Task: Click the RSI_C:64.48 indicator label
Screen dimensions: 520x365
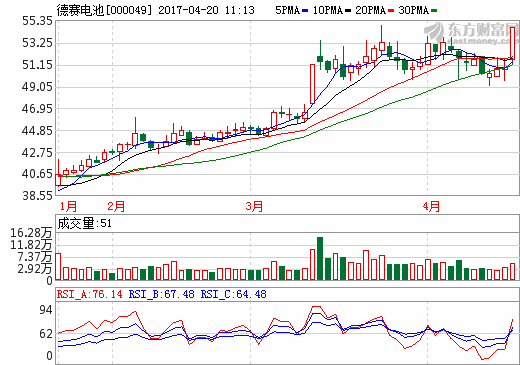Action: (233, 294)
